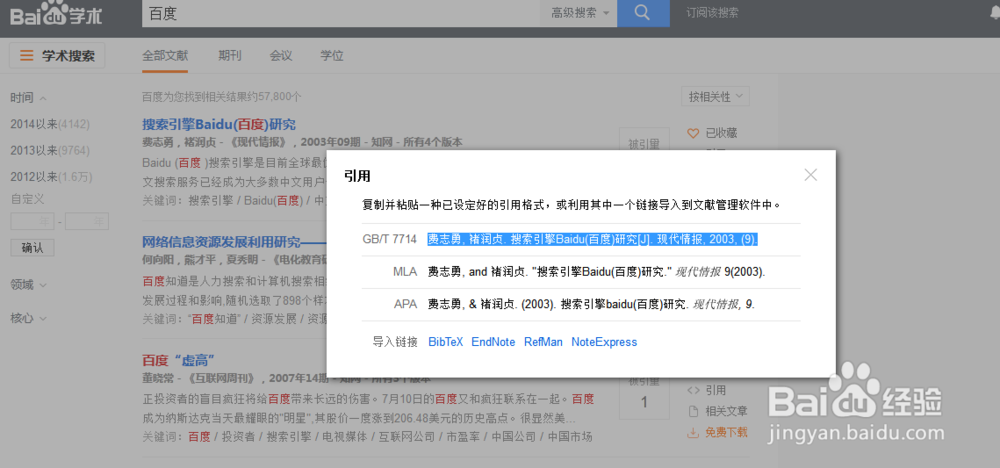Collapse the 时间 filter section
This screenshot has height=468, width=1000.
click(x=29, y=98)
